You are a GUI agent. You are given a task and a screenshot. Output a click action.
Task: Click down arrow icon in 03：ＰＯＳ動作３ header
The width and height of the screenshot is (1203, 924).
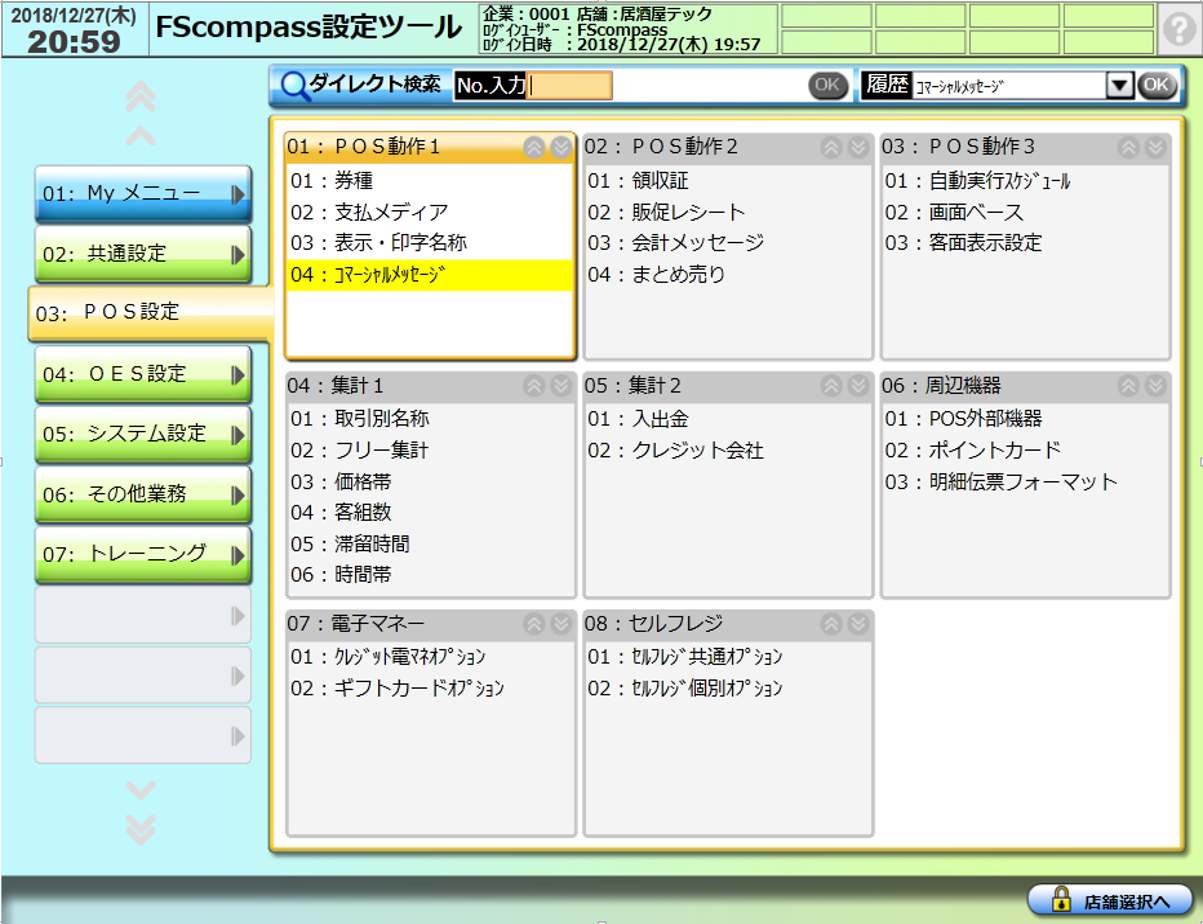tap(1155, 147)
